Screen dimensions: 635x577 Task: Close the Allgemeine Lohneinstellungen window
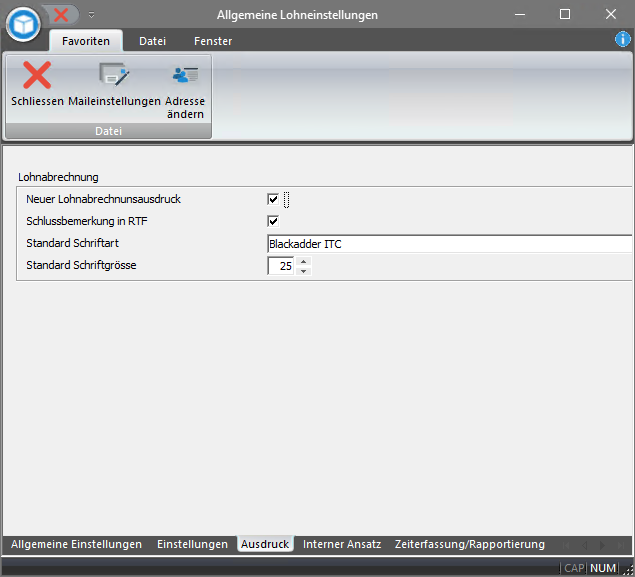pyautogui.click(x=611, y=15)
